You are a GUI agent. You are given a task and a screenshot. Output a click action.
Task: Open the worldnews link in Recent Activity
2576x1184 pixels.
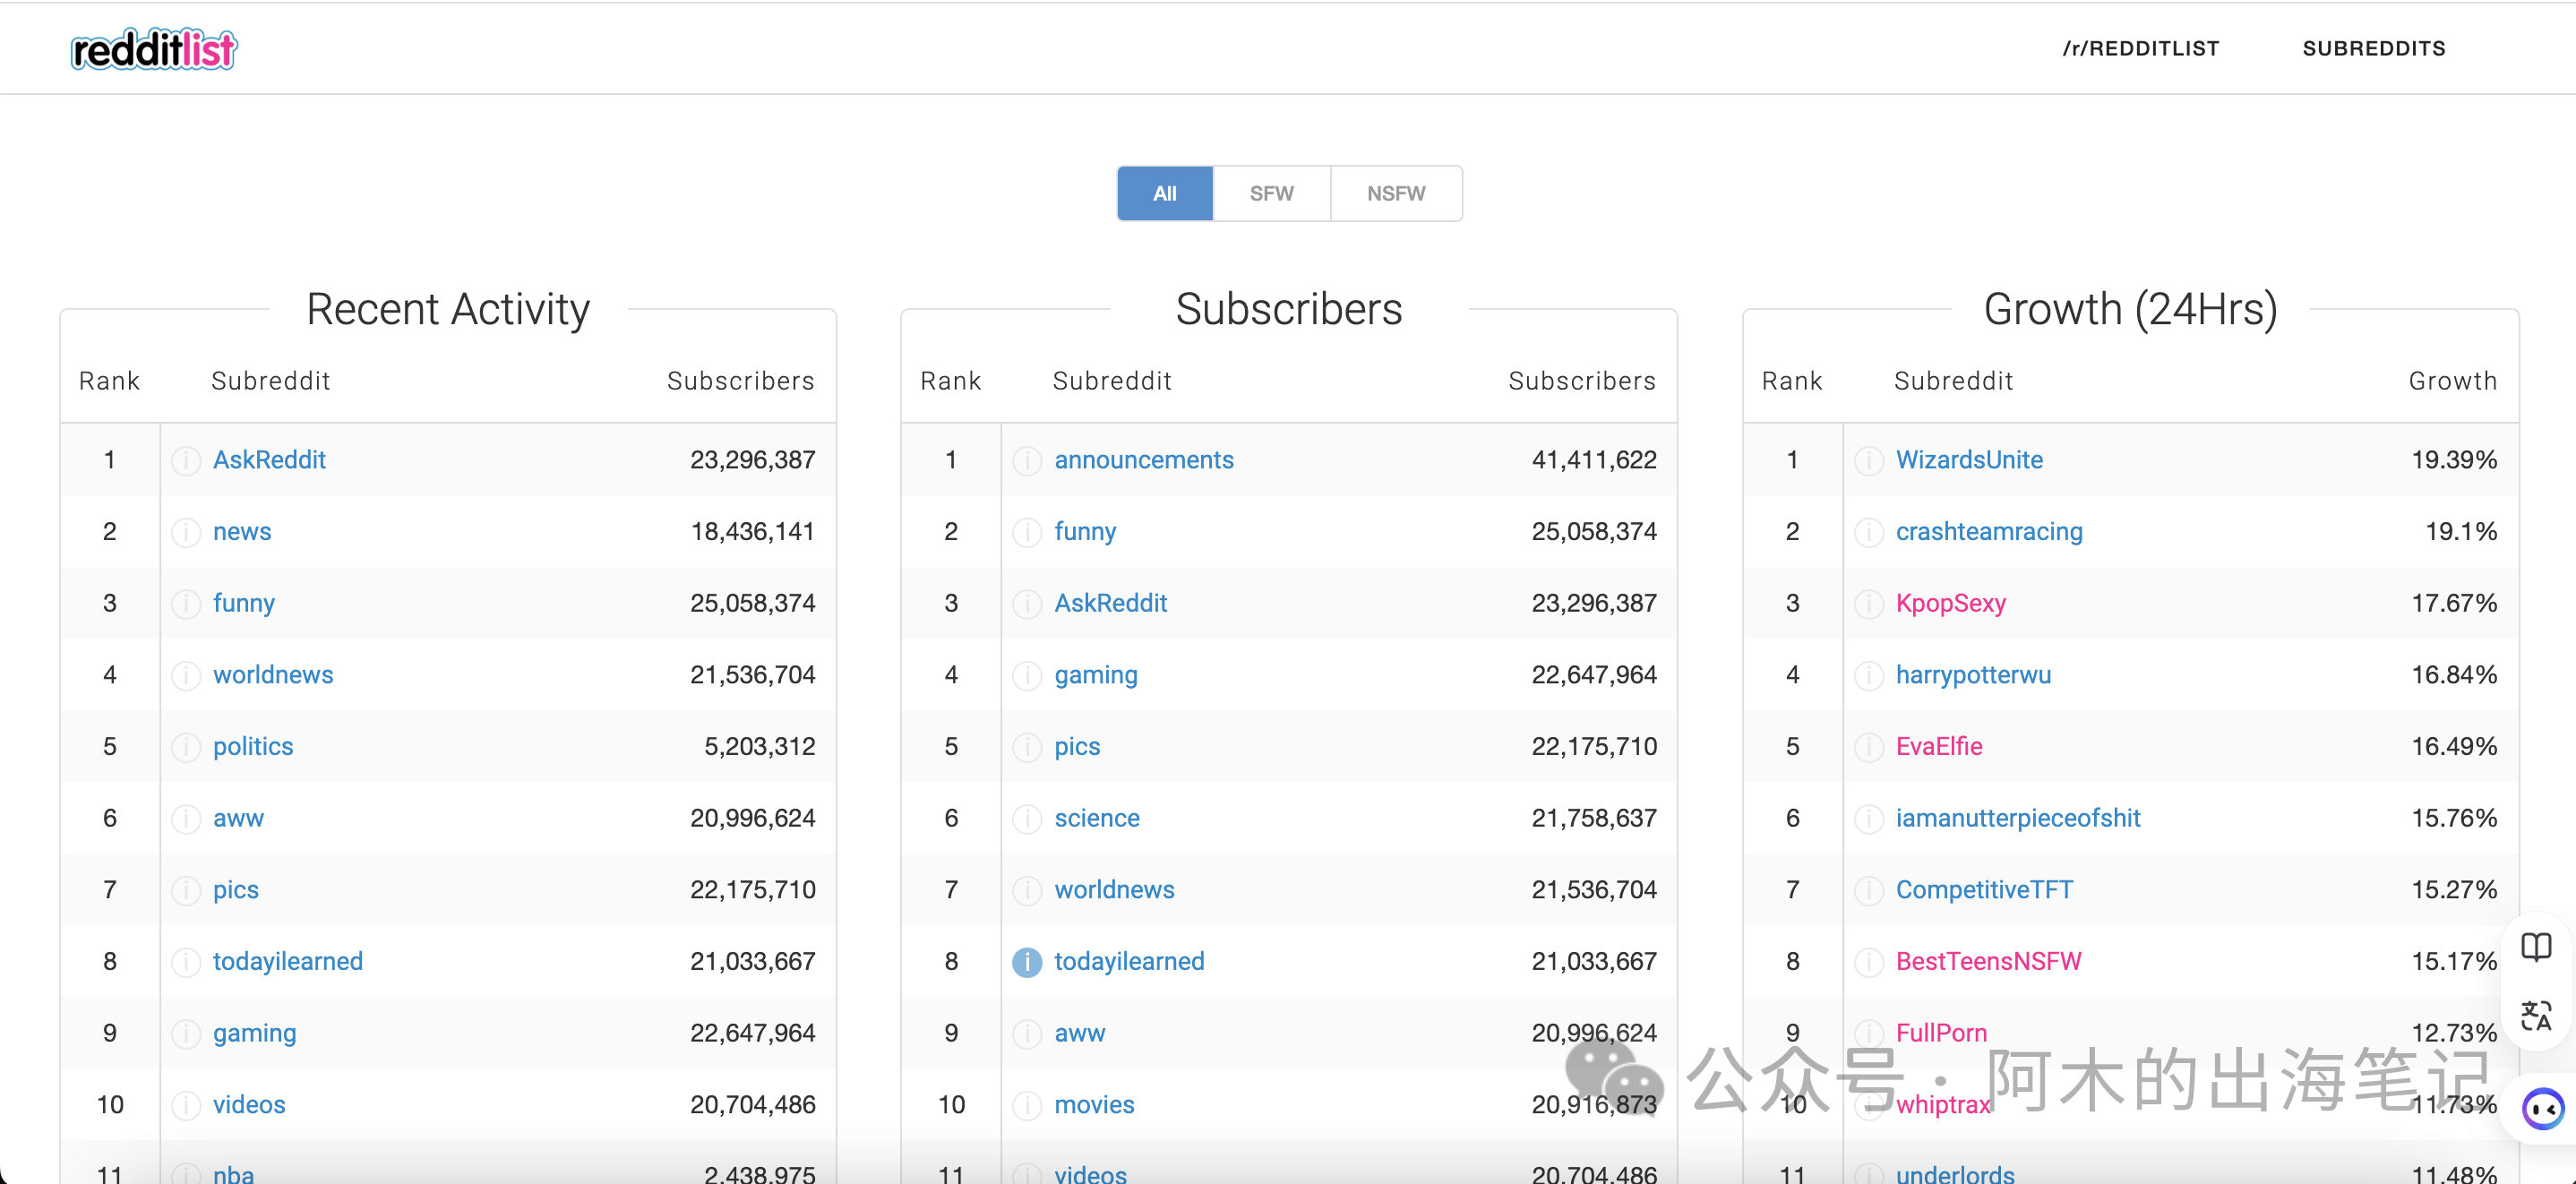[273, 675]
